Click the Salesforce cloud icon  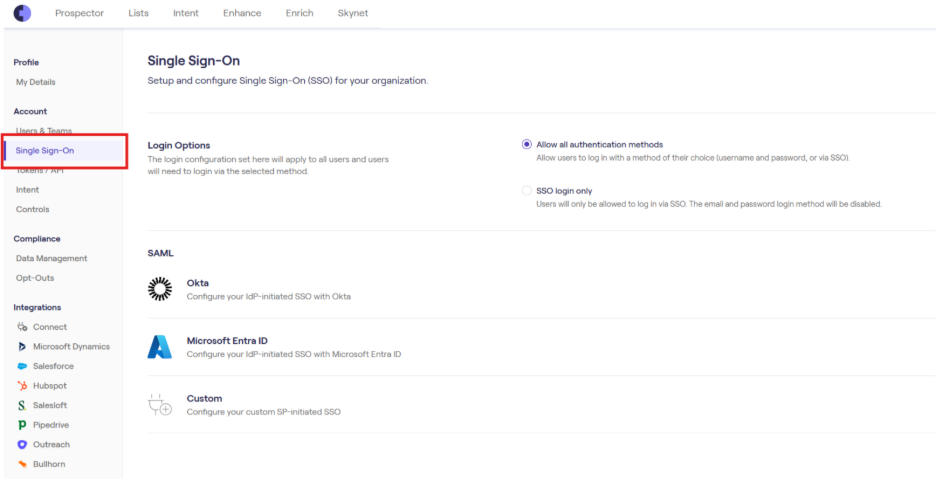pos(22,367)
